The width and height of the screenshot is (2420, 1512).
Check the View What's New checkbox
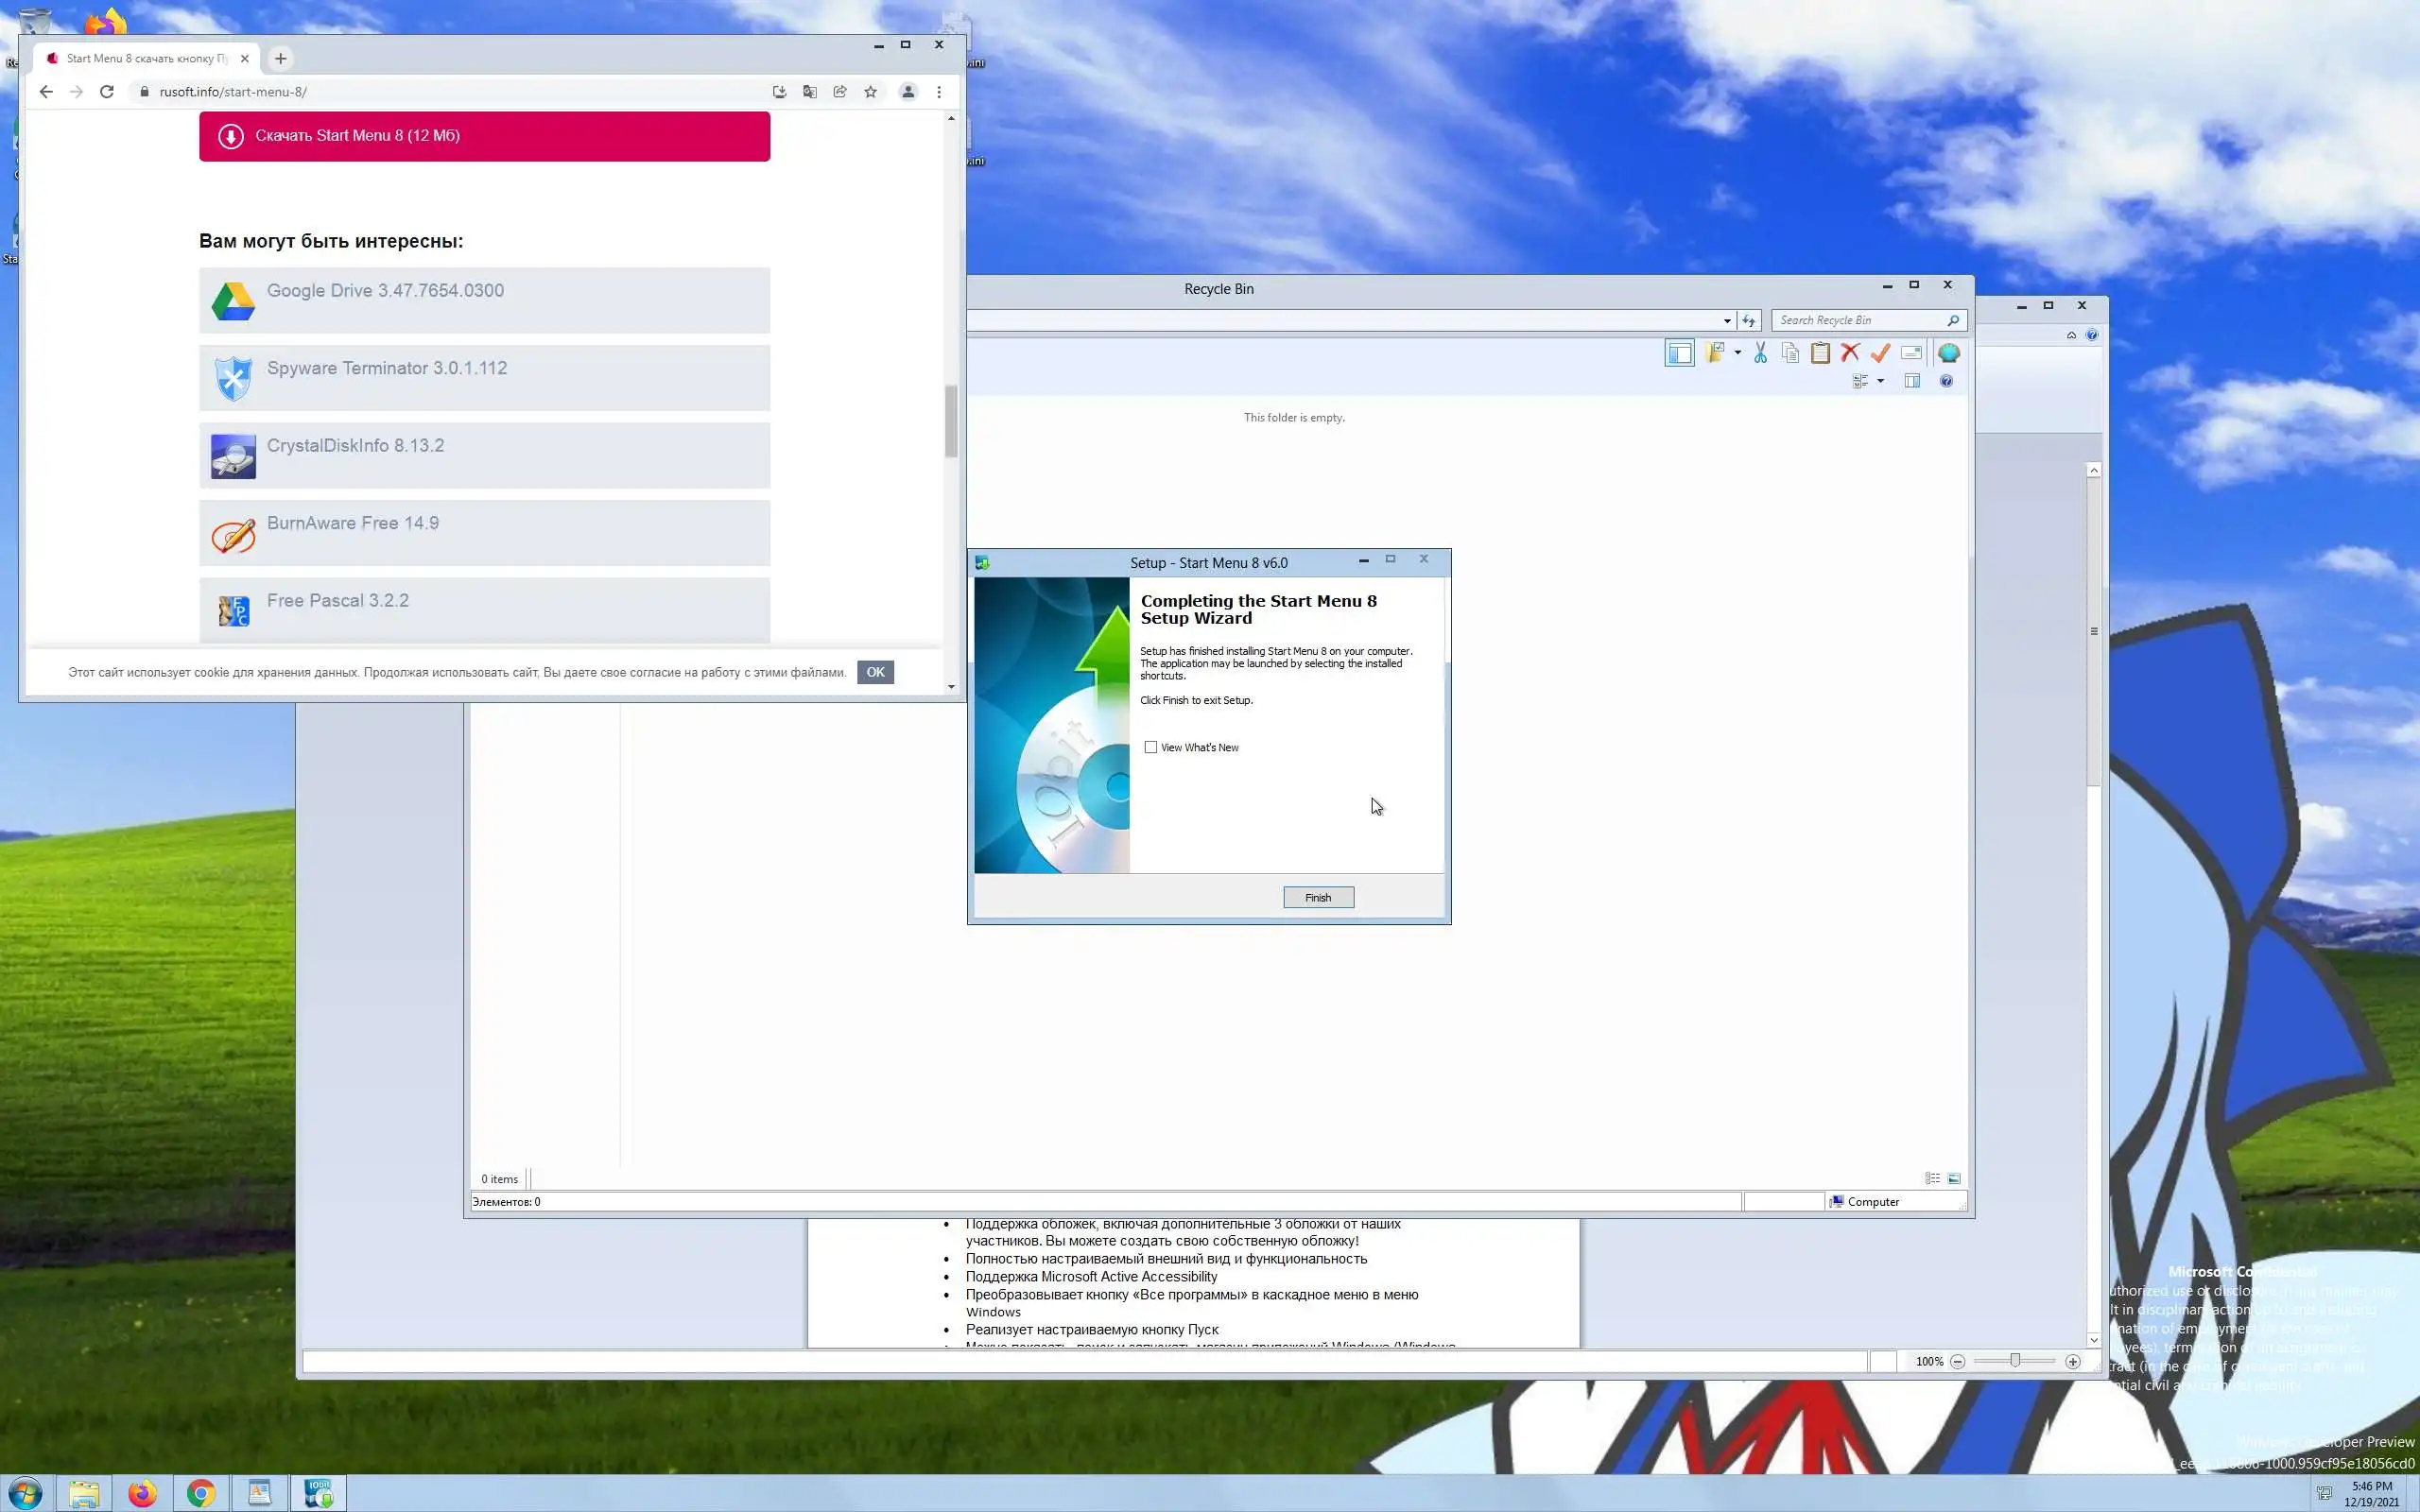1151,747
